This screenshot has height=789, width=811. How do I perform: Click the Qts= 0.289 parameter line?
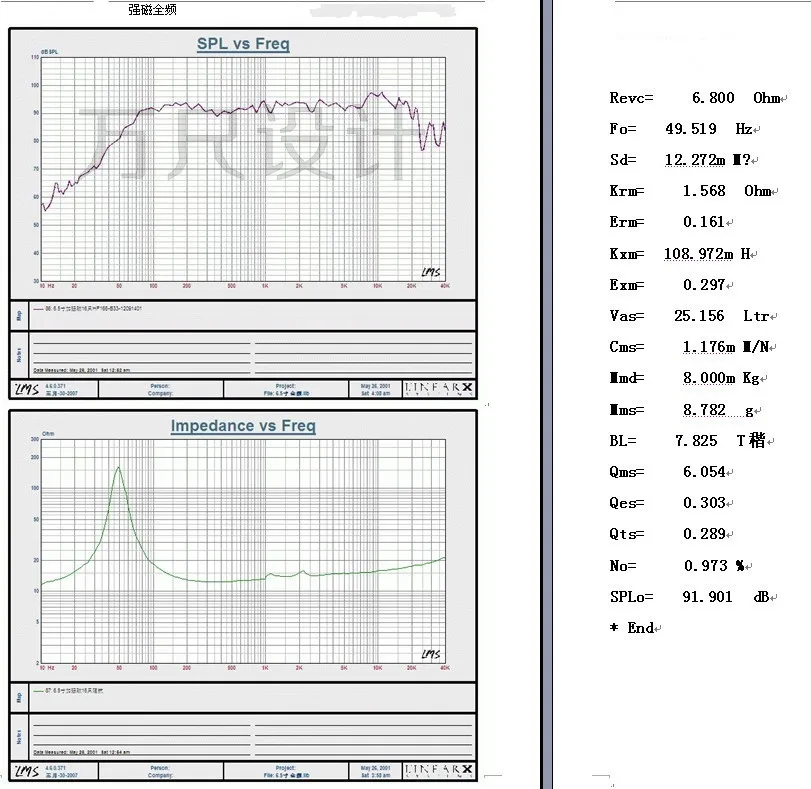(x=671, y=534)
